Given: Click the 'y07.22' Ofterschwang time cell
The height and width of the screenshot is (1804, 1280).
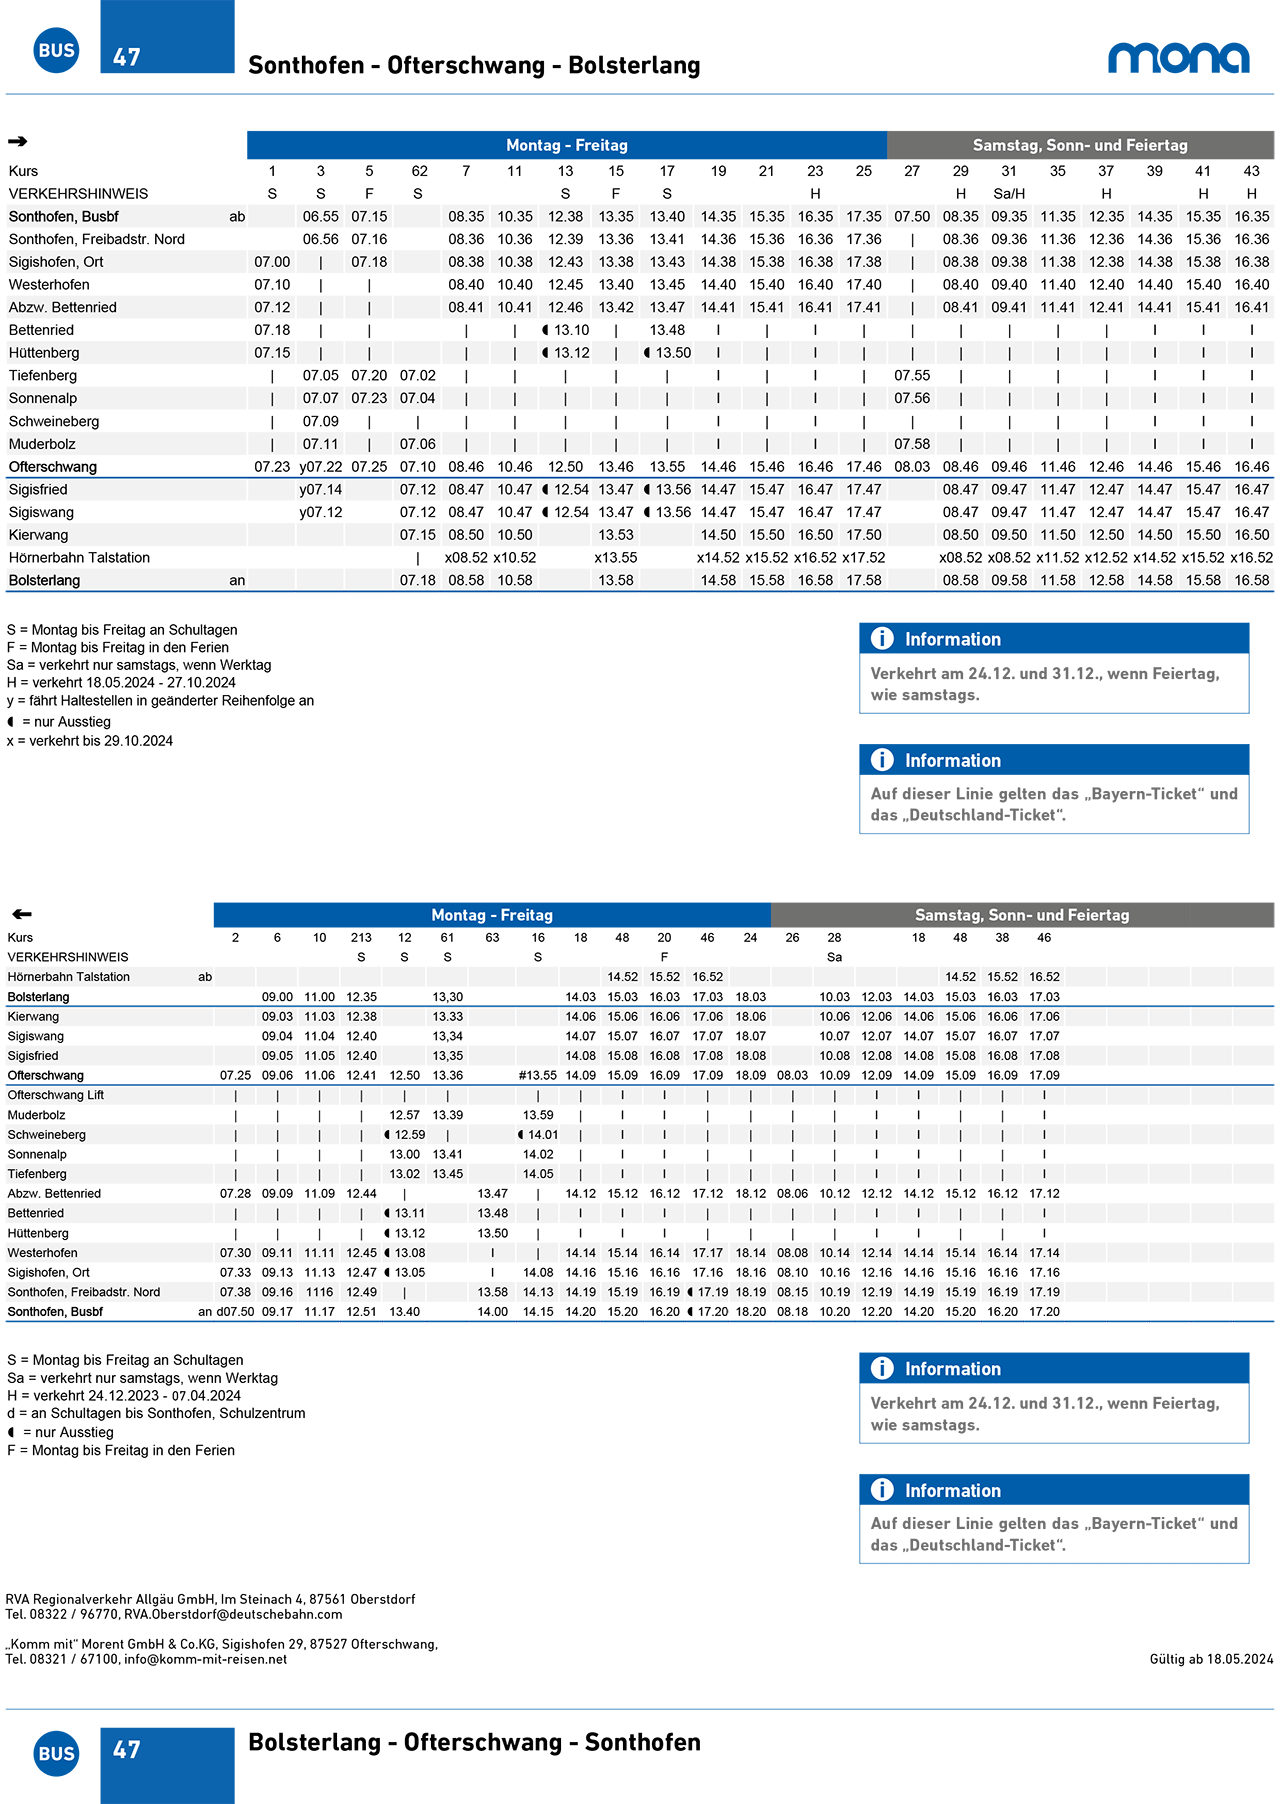Looking at the screenshot, I should pyautogui.click(x=321, y=467).
